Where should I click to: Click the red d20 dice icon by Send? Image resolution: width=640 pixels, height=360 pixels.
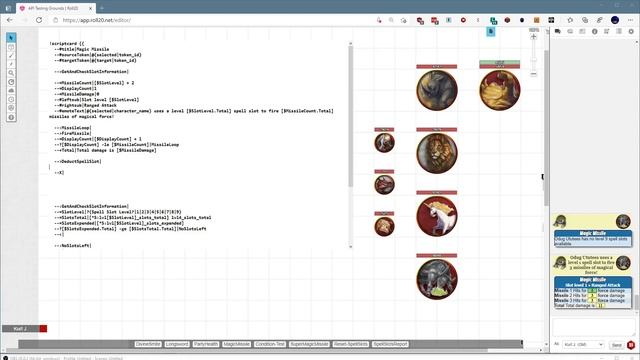pyautogui.click(x=631, y=345)
